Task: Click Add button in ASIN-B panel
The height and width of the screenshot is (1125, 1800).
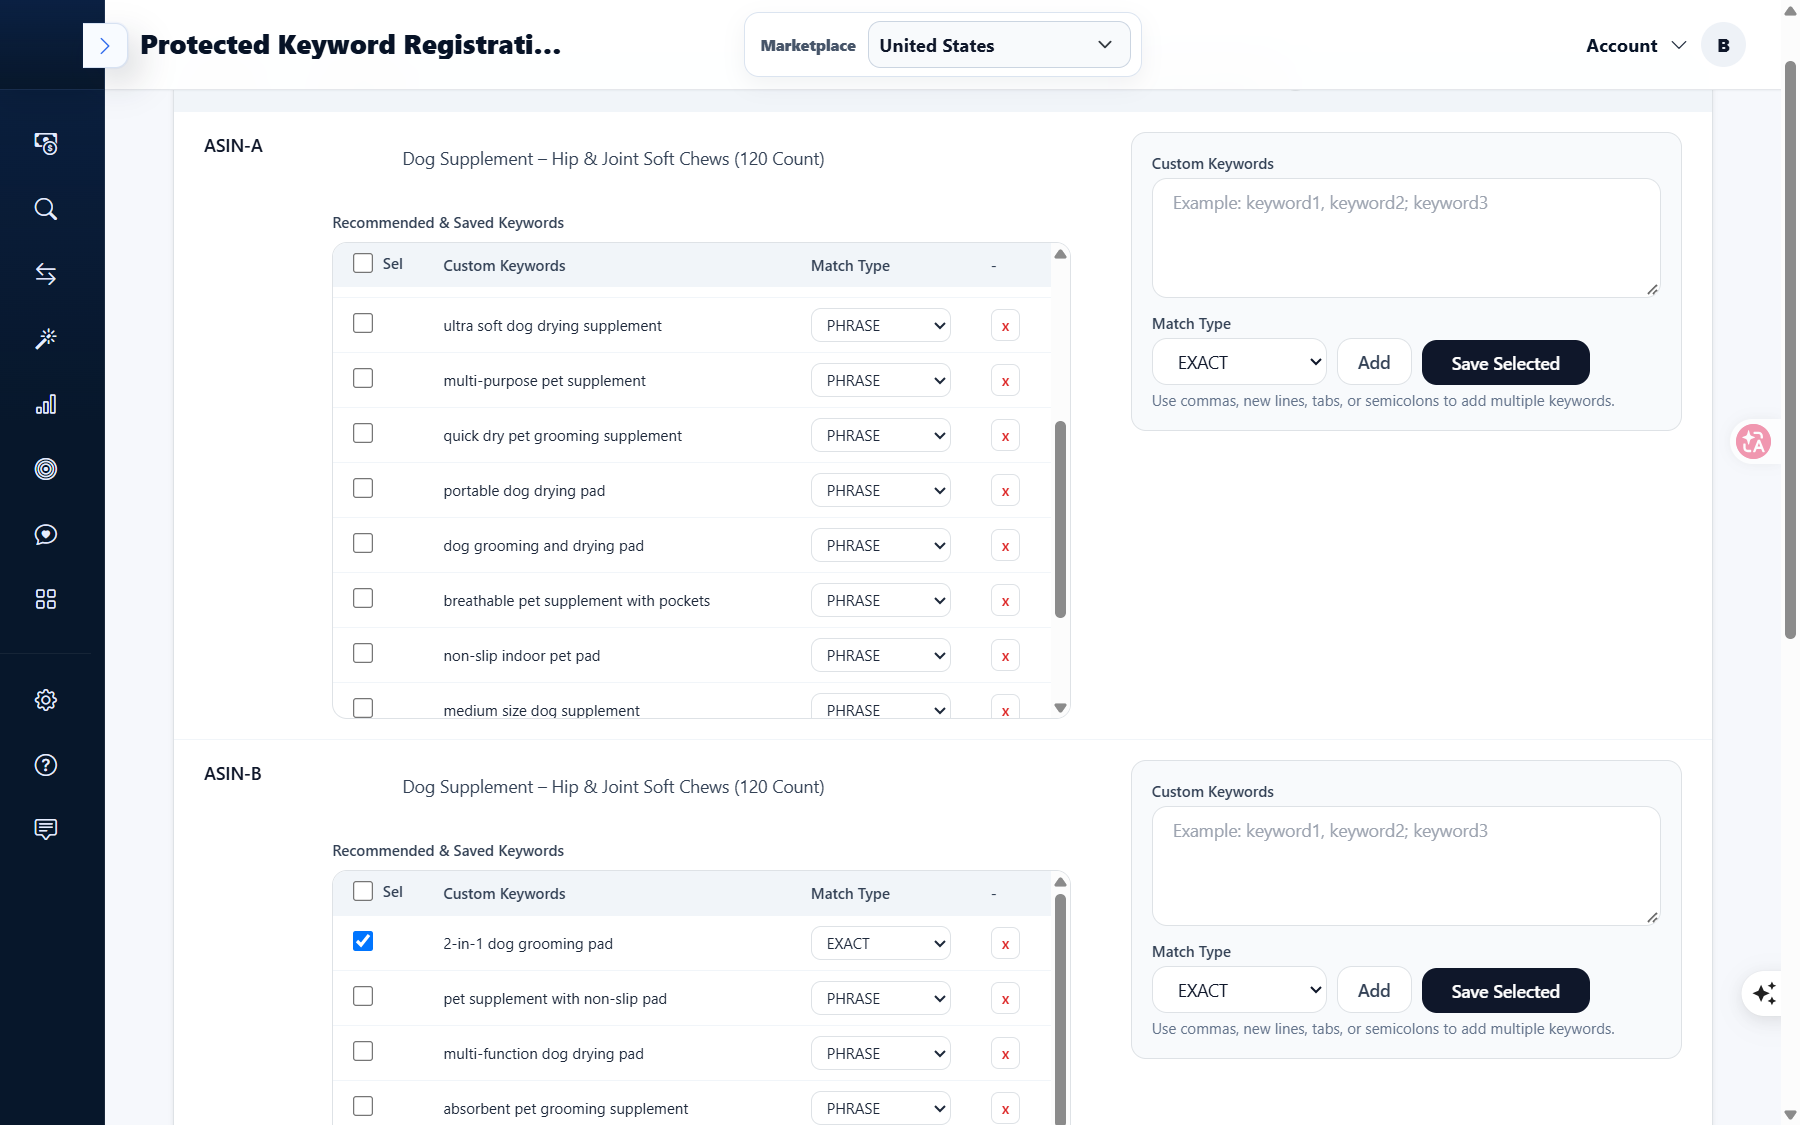Action: pos(1374,990)
